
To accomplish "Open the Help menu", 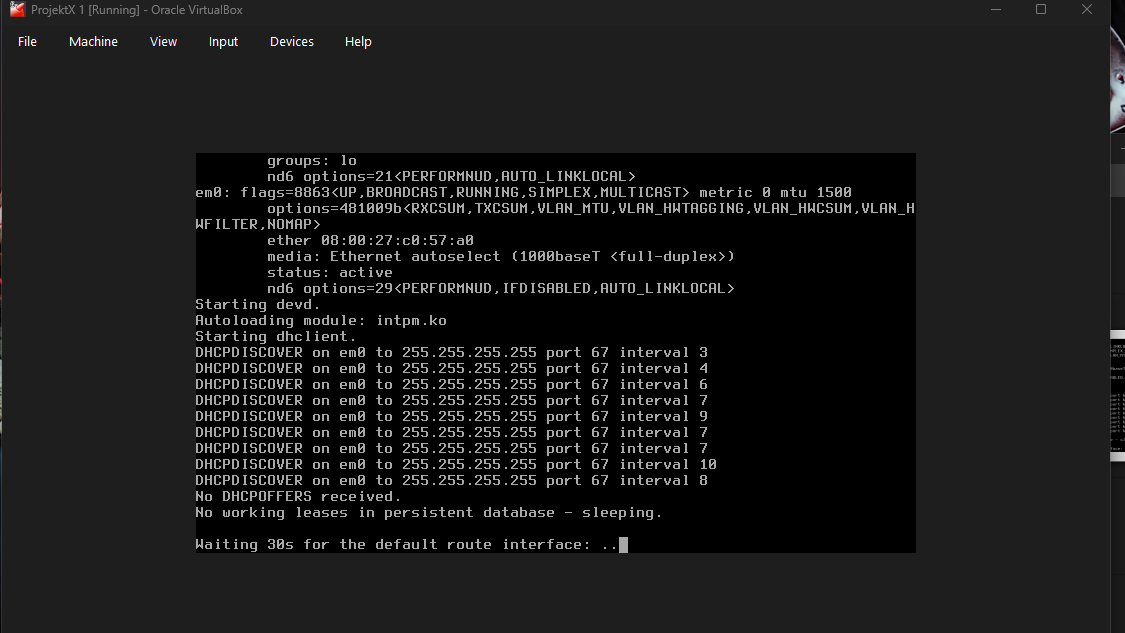I will pyautogui.click(x=358, y=41).
